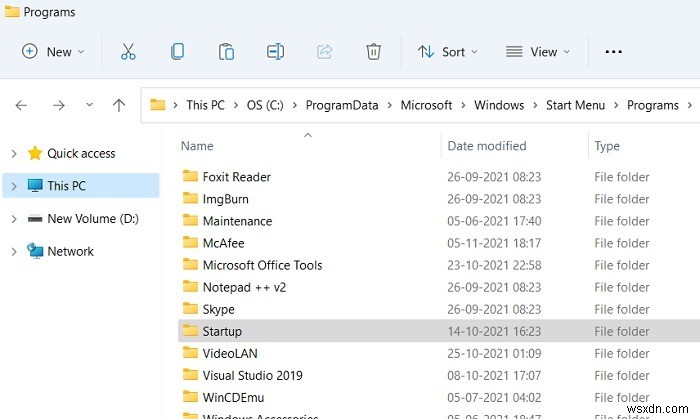Click the Paste clipboard icon
The image size is (700, 419).
(226, 52)
